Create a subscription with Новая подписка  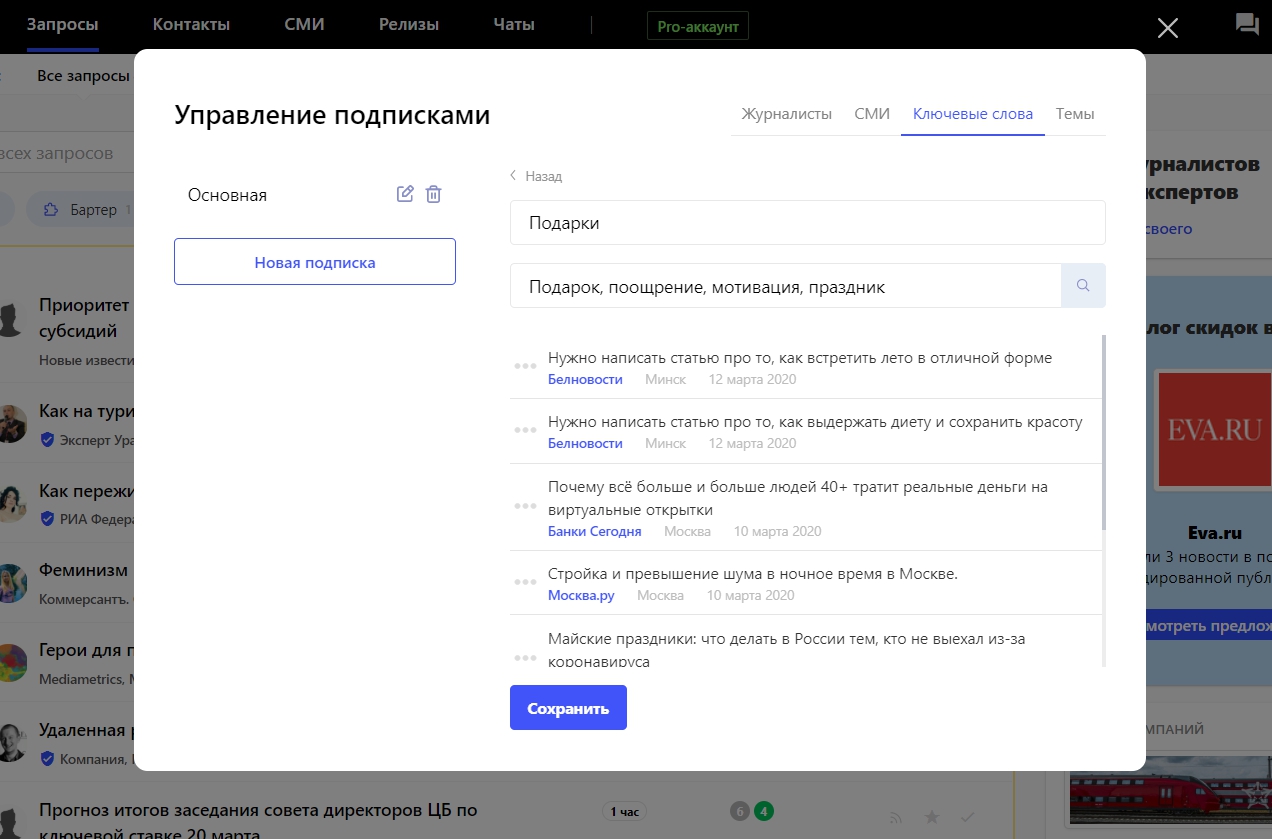[315, 262]
